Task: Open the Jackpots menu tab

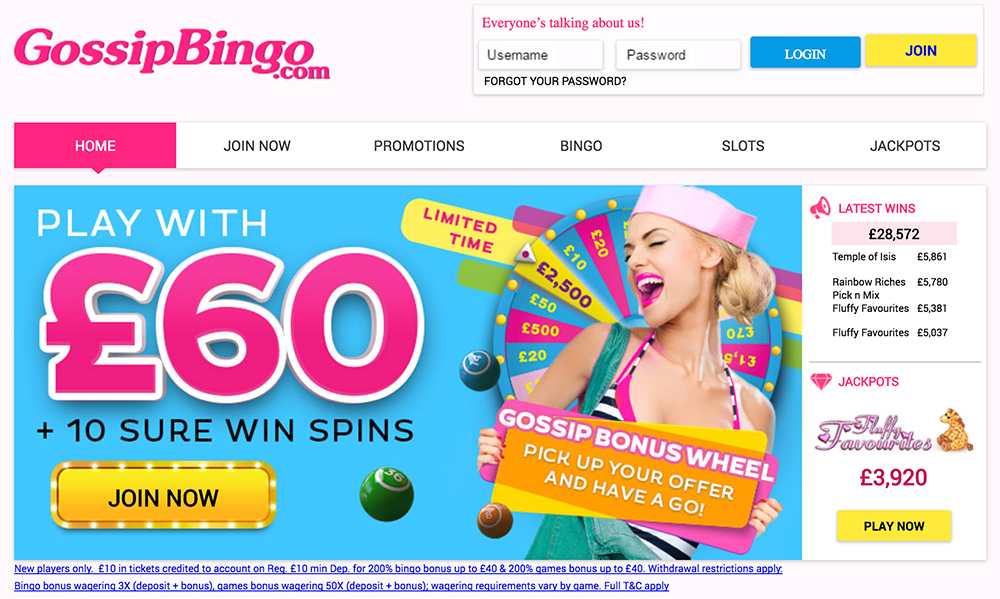Action: click(905, 146)
